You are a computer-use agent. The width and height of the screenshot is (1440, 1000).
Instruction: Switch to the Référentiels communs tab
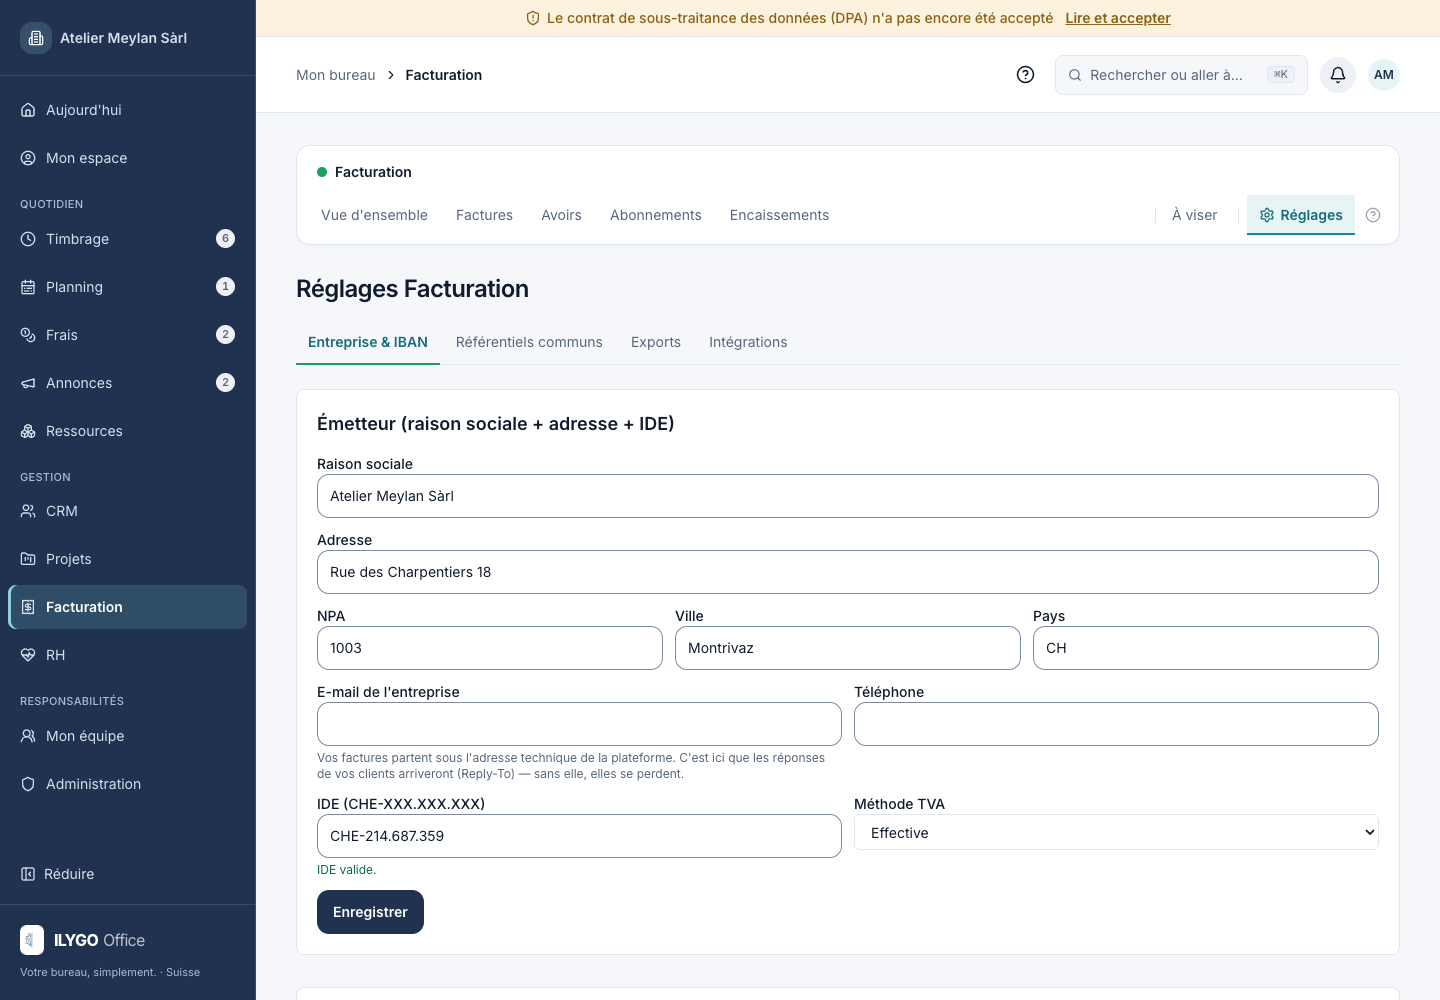point(529,342)
